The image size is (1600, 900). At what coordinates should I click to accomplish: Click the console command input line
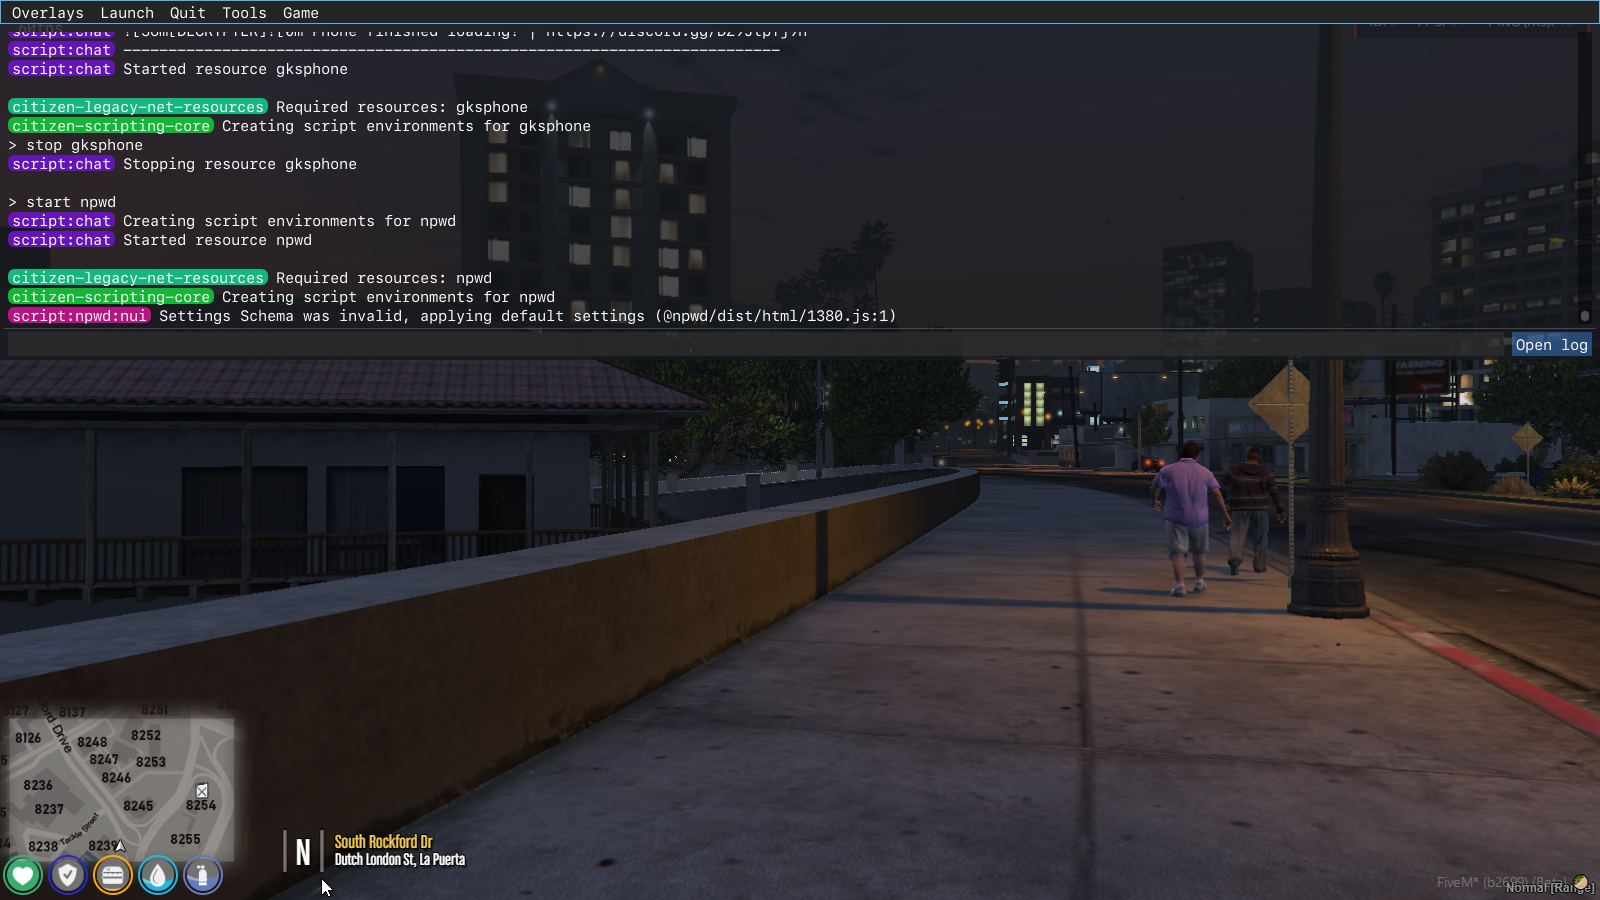400,342
